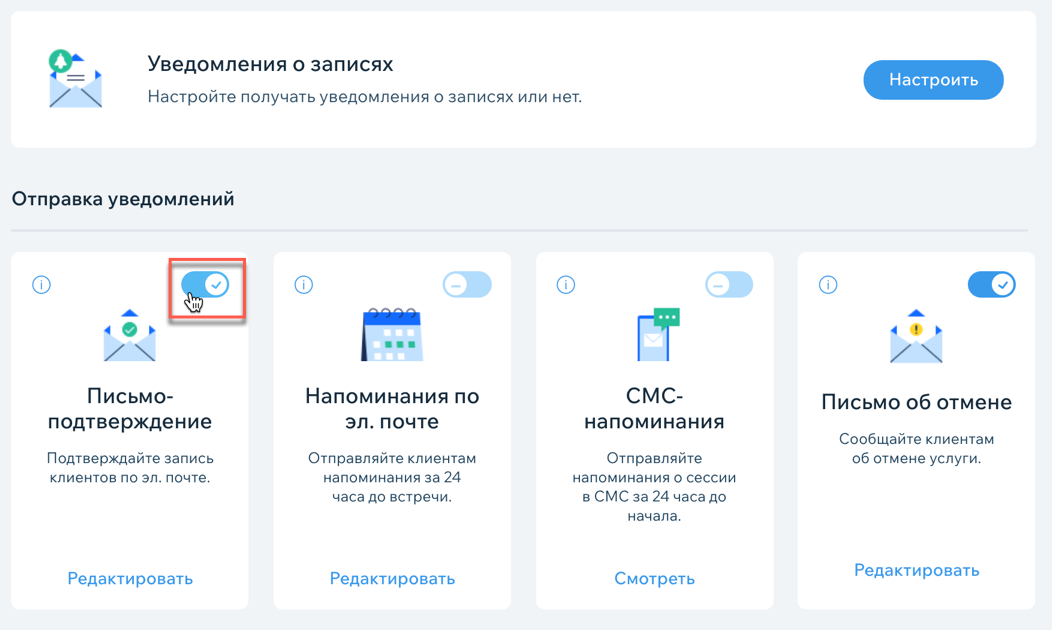Viewport: 1052px width, 630px height.
Task: Toggle the Письмо-подтверждение switch
Action: [205, 284]
